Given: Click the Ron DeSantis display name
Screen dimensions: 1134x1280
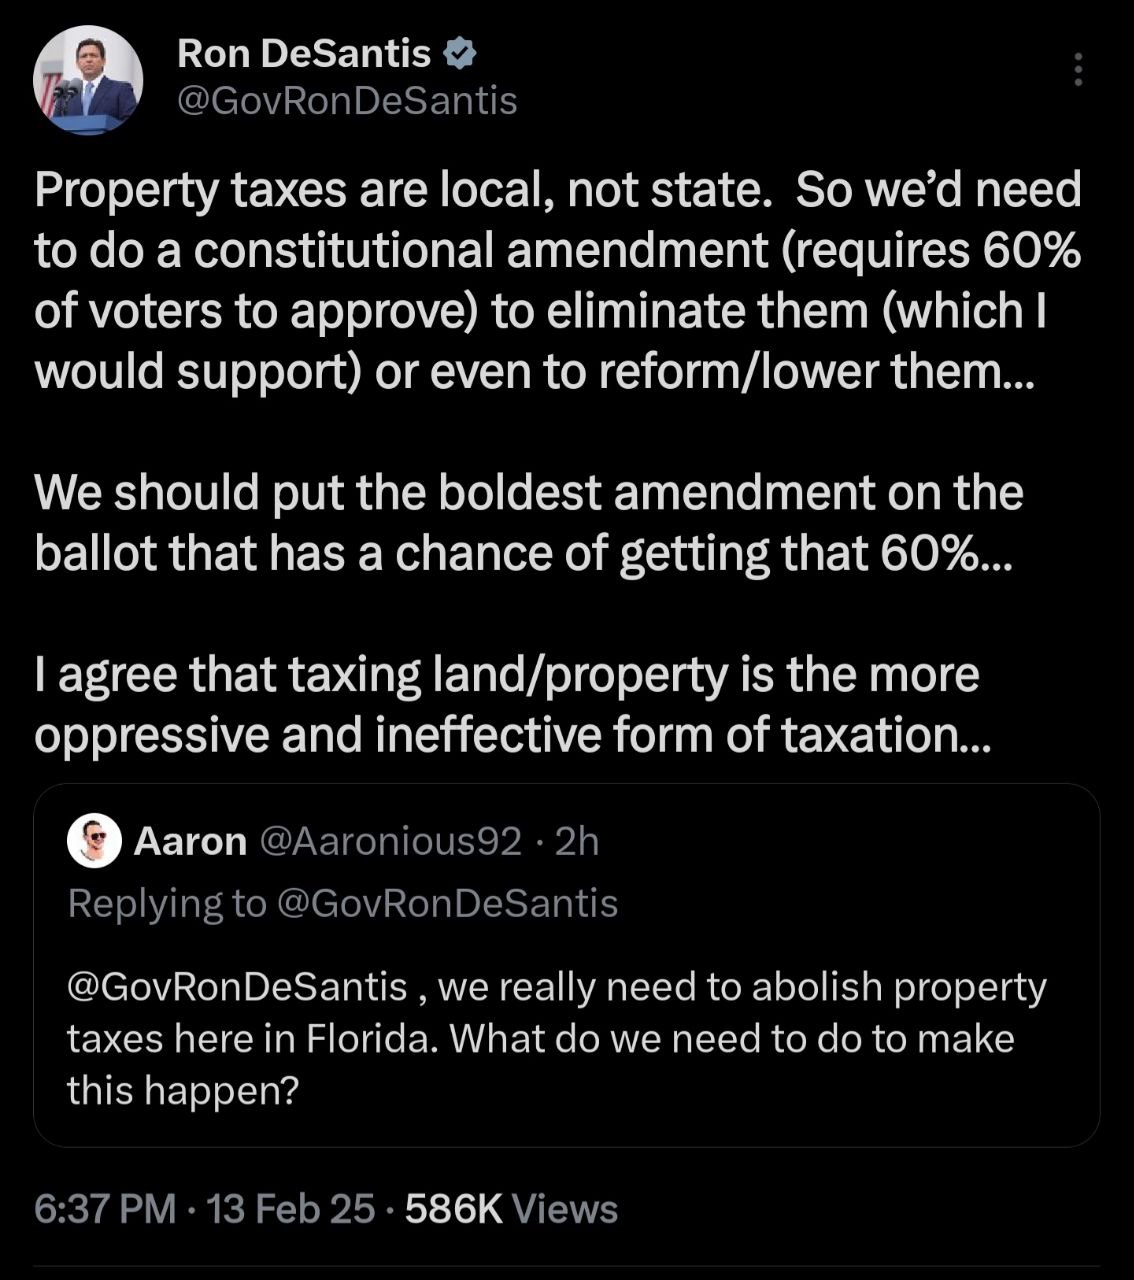Looking at the screenshot, I should pos(304,53).
